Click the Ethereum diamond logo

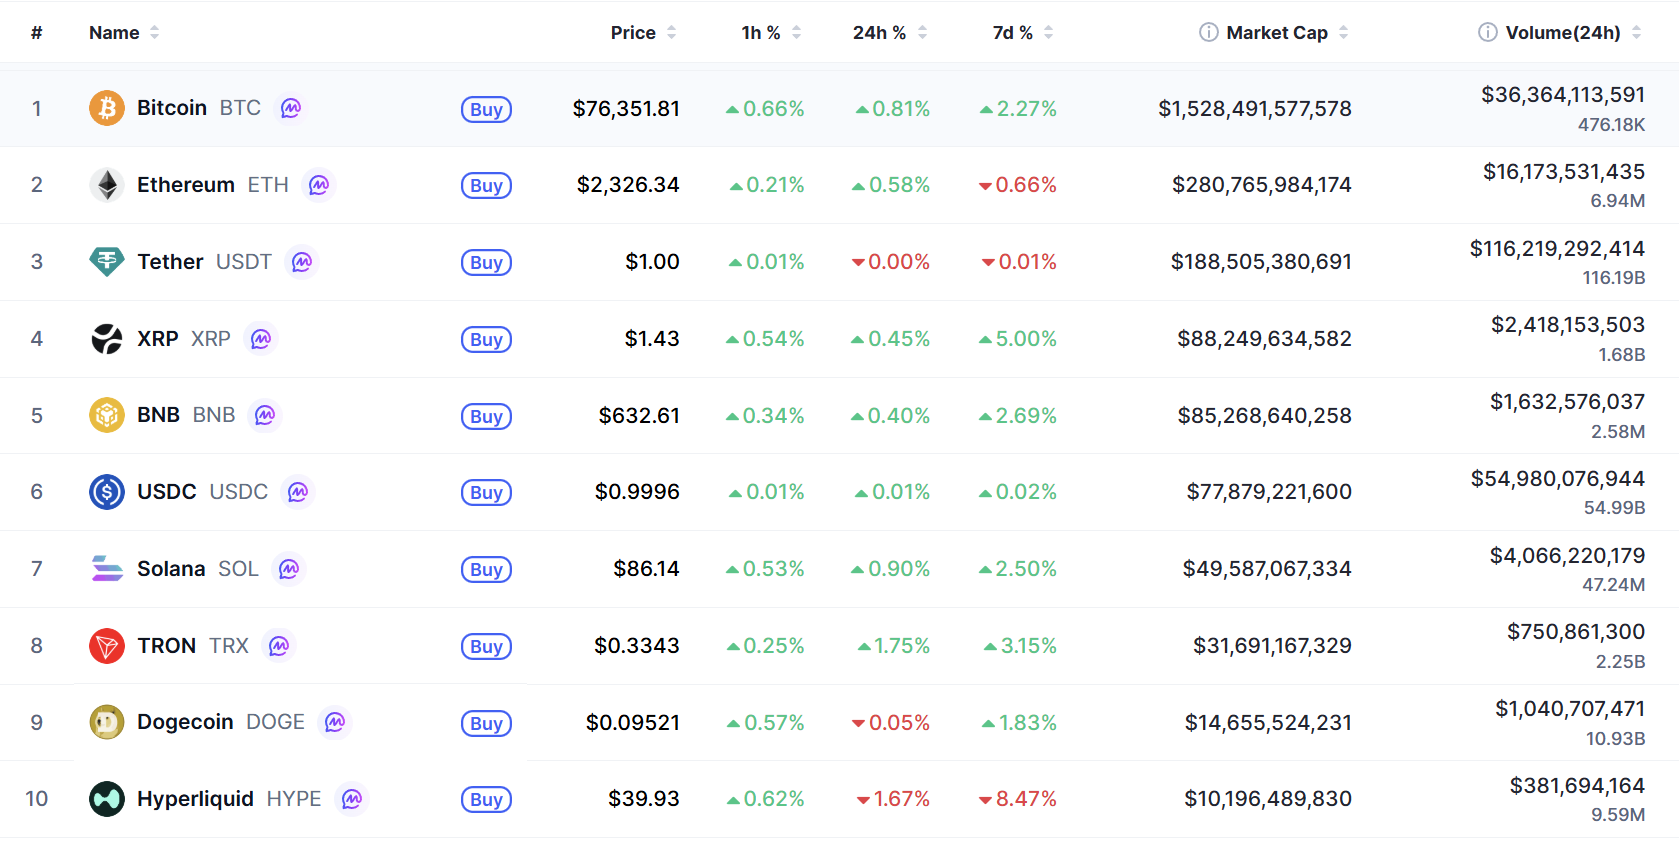point(107,185)
